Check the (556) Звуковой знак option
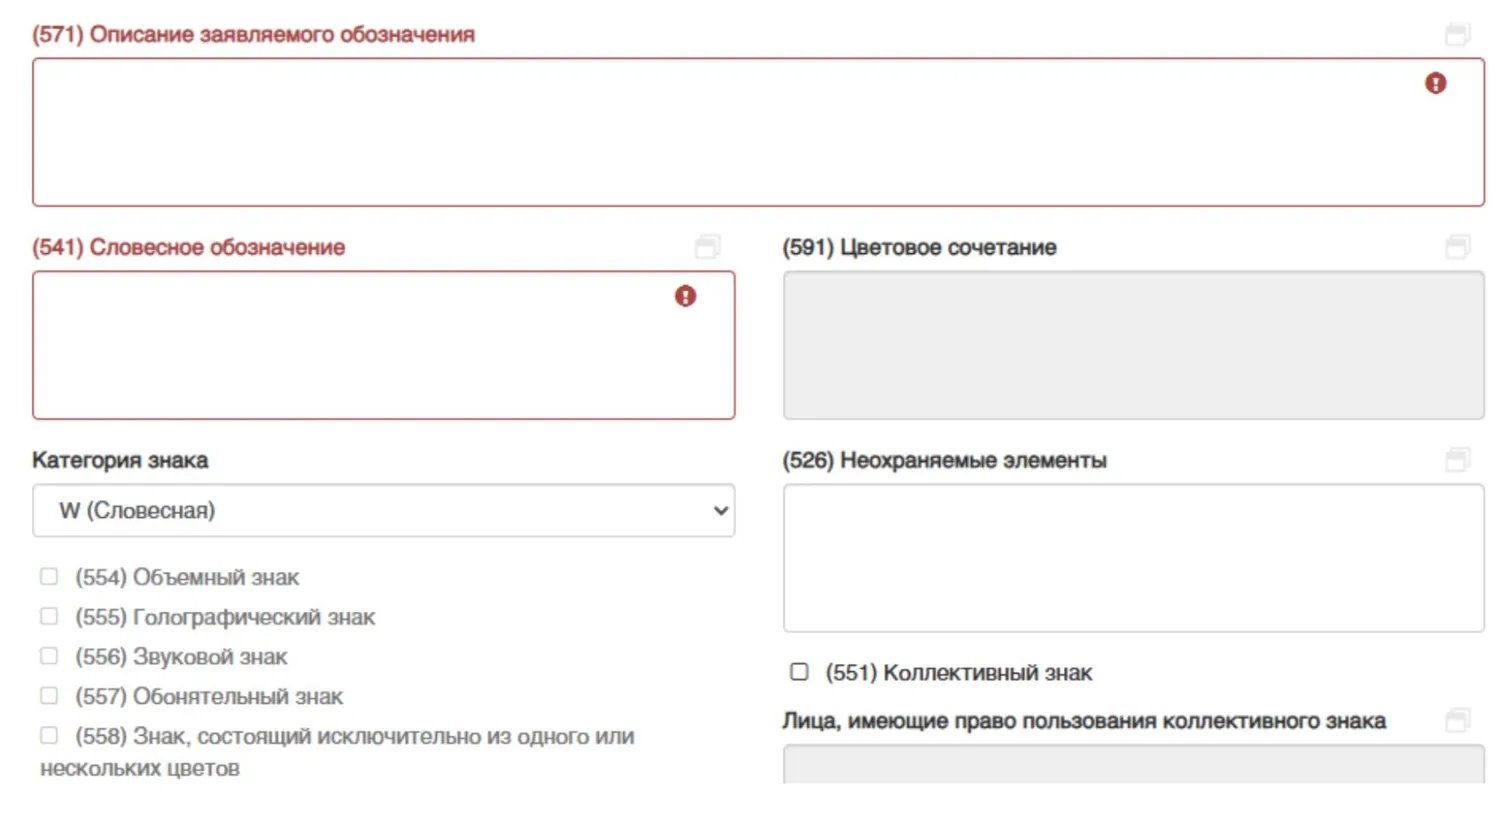Viewport: 1500px width, 816px height. click(x=49, y=656)
